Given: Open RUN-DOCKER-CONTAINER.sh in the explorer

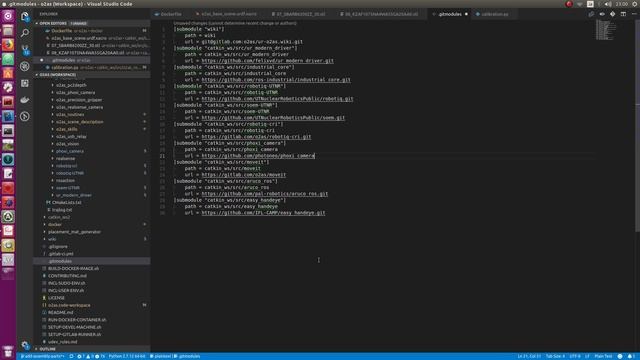Looking at the screenshot, I should pos(77,320).
